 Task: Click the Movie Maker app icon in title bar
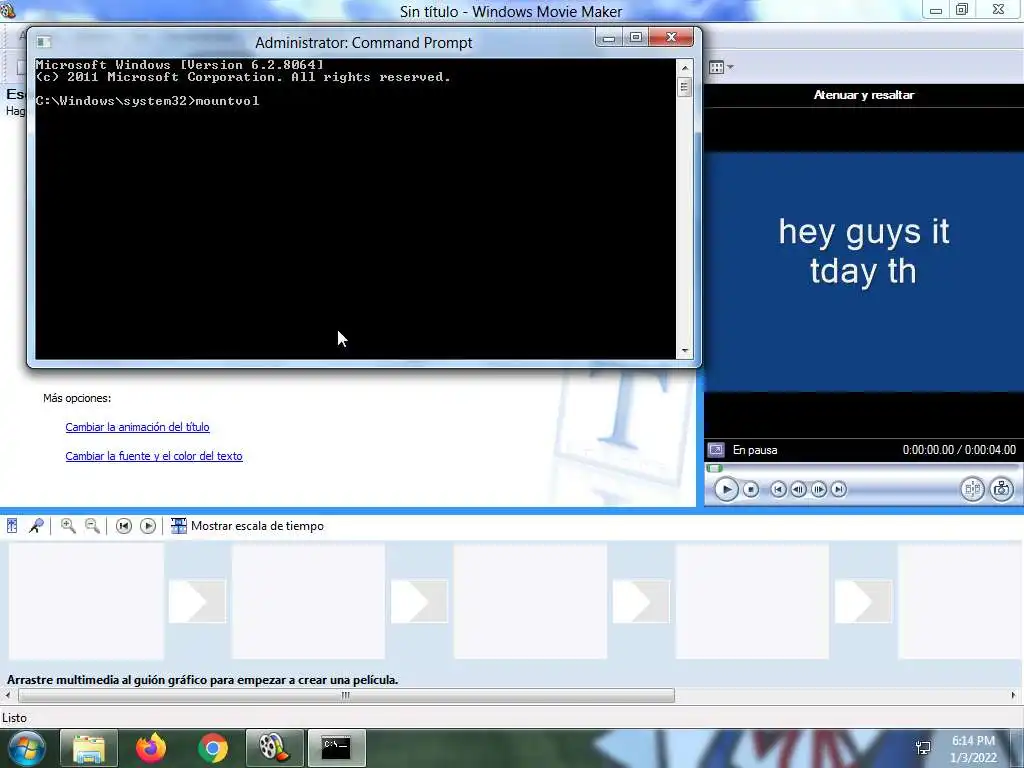(x=8, y=10)
